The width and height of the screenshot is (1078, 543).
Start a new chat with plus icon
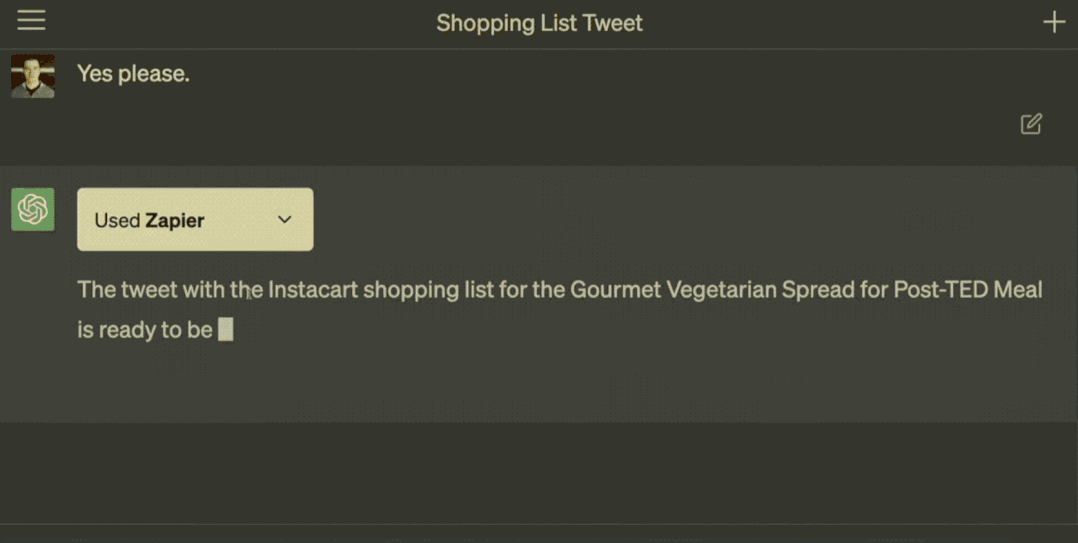point(1054,22)
